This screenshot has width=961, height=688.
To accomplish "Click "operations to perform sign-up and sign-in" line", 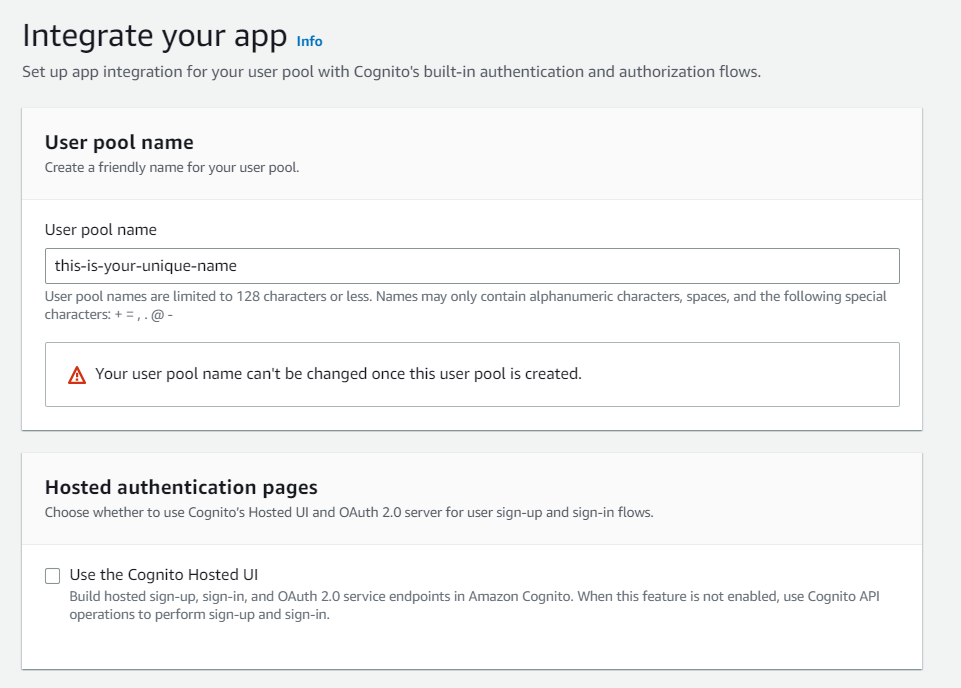I will pos(200,614).
